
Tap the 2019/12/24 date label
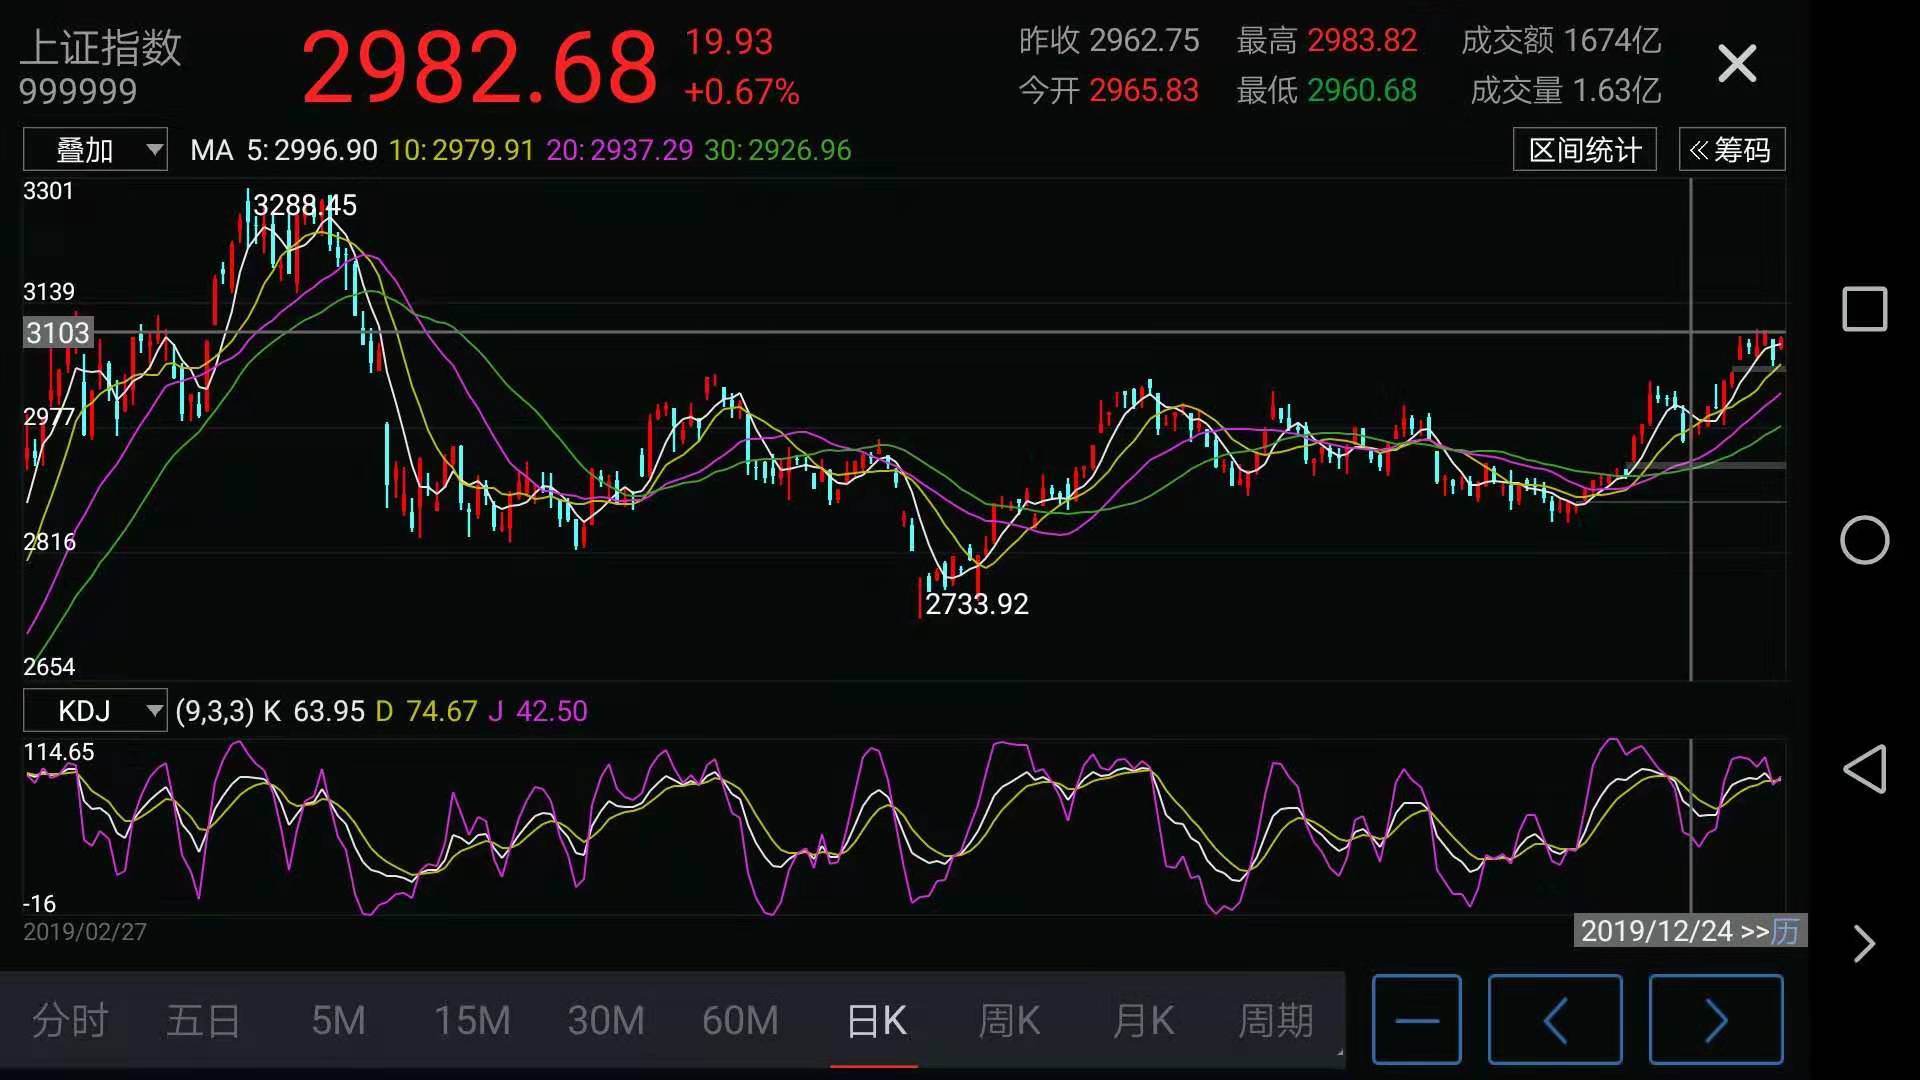pyautogui.click(x=1657, y=931)
